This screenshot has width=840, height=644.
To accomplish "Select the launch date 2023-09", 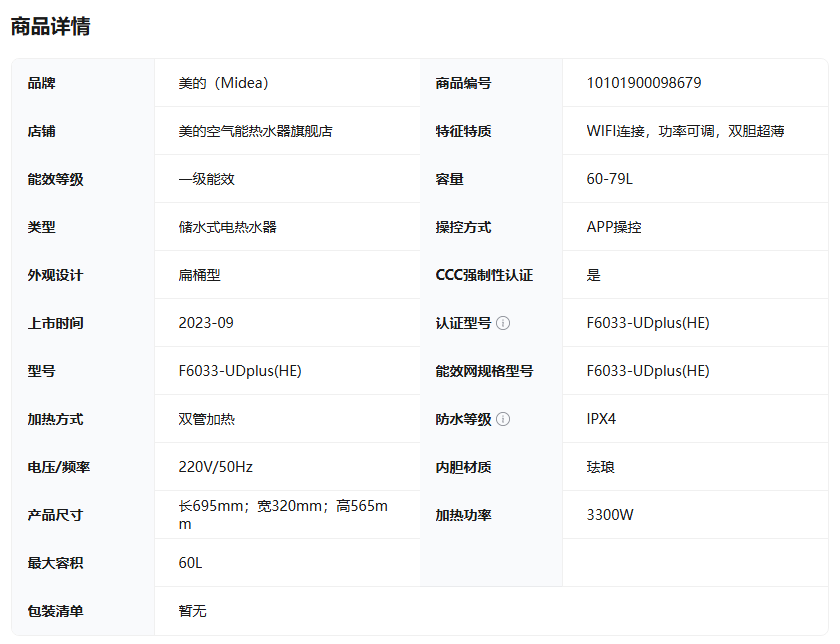I will pyautogui.click(x=206, y=323).
